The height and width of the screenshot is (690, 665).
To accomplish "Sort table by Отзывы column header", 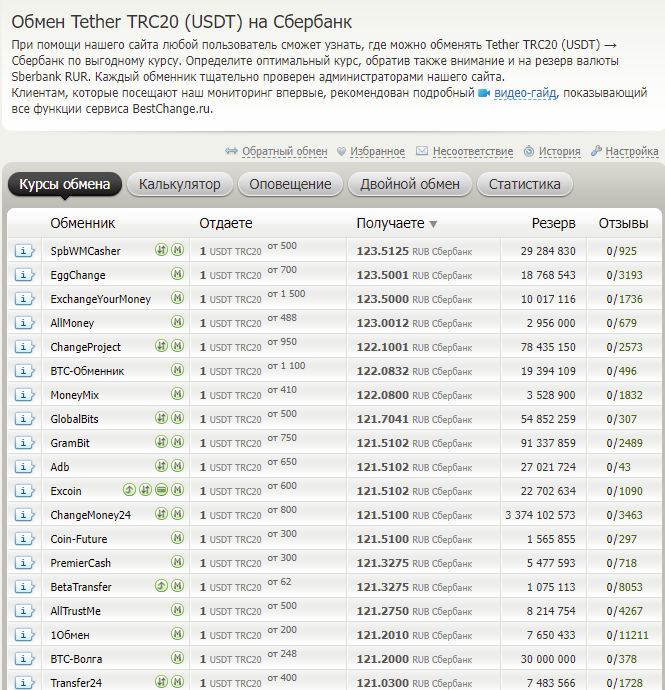I will [623, 223].
